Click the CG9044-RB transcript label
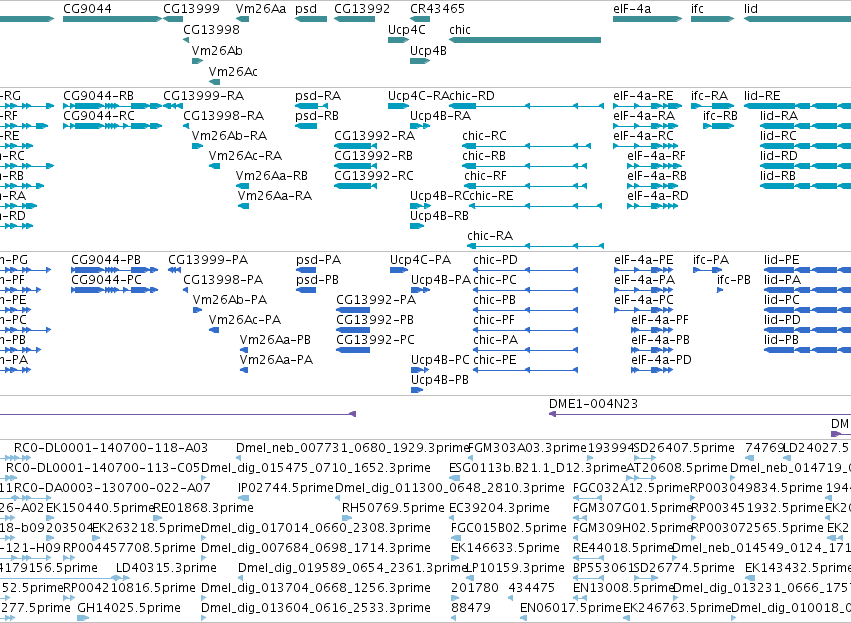Viewport: 851px width, 623px height. pyautogui.click(x=98, y=96)
